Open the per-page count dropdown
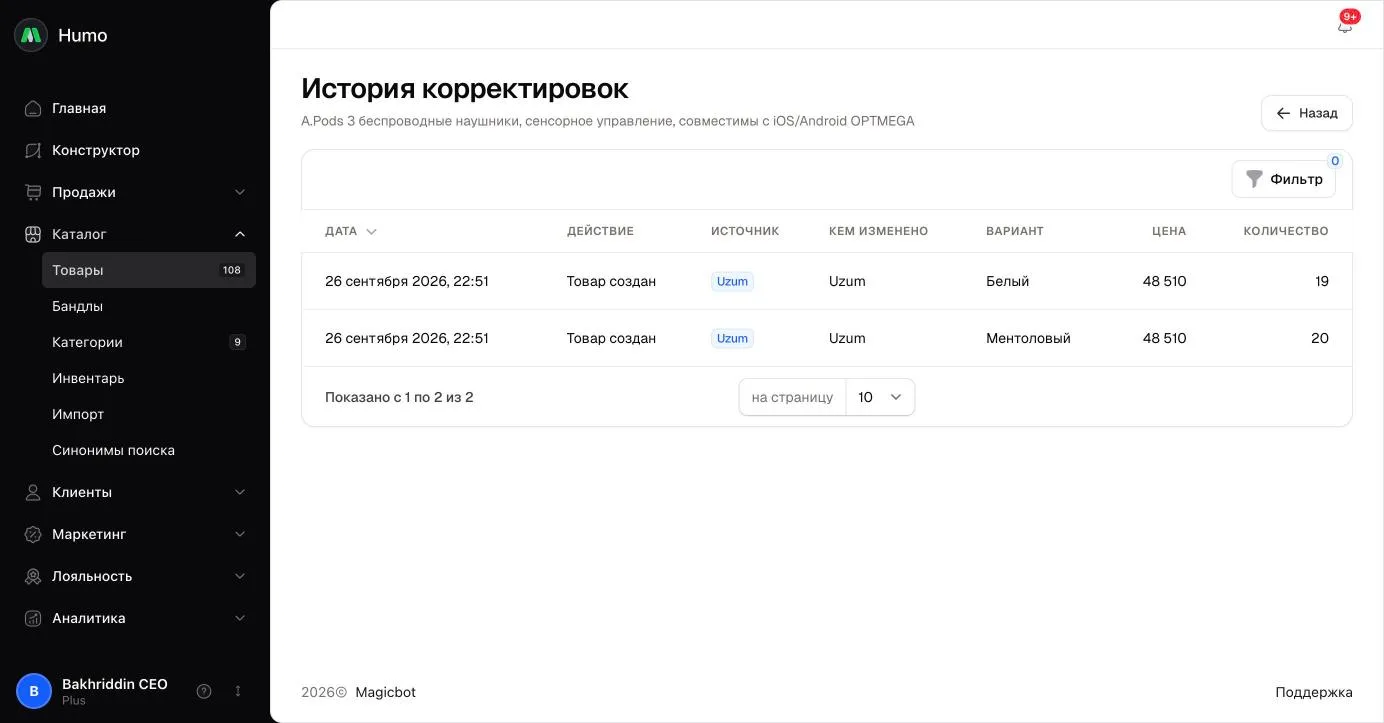Image resolution: width=1384 pixels, height=723 pixels. (x=880, y=397)
